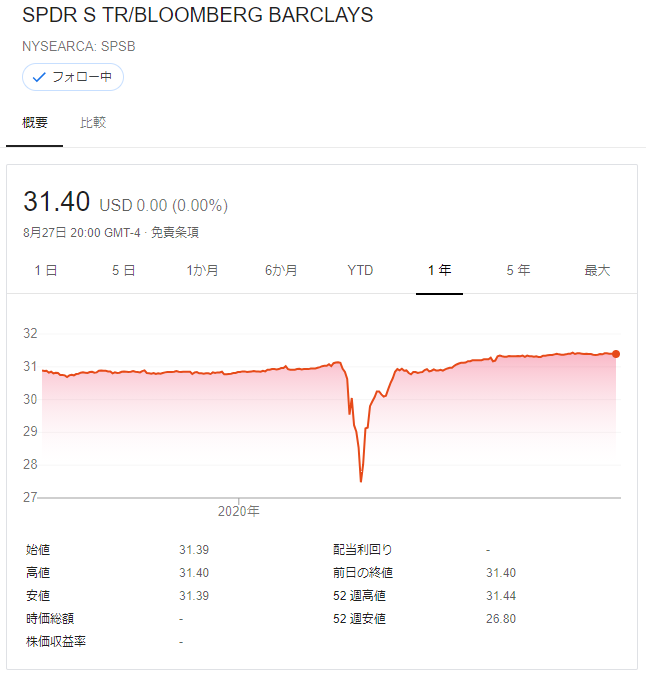646x679 pixels.
Task: Switch to the 比較 compare tab
Action: click(x=93, y=123)
